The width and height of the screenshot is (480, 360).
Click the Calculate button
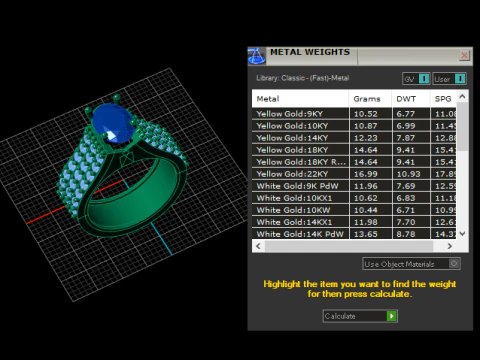click(360, 316)
